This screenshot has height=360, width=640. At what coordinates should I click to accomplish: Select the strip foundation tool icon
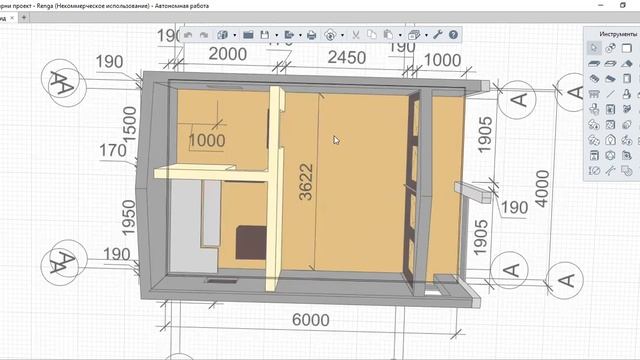[610, 78]
